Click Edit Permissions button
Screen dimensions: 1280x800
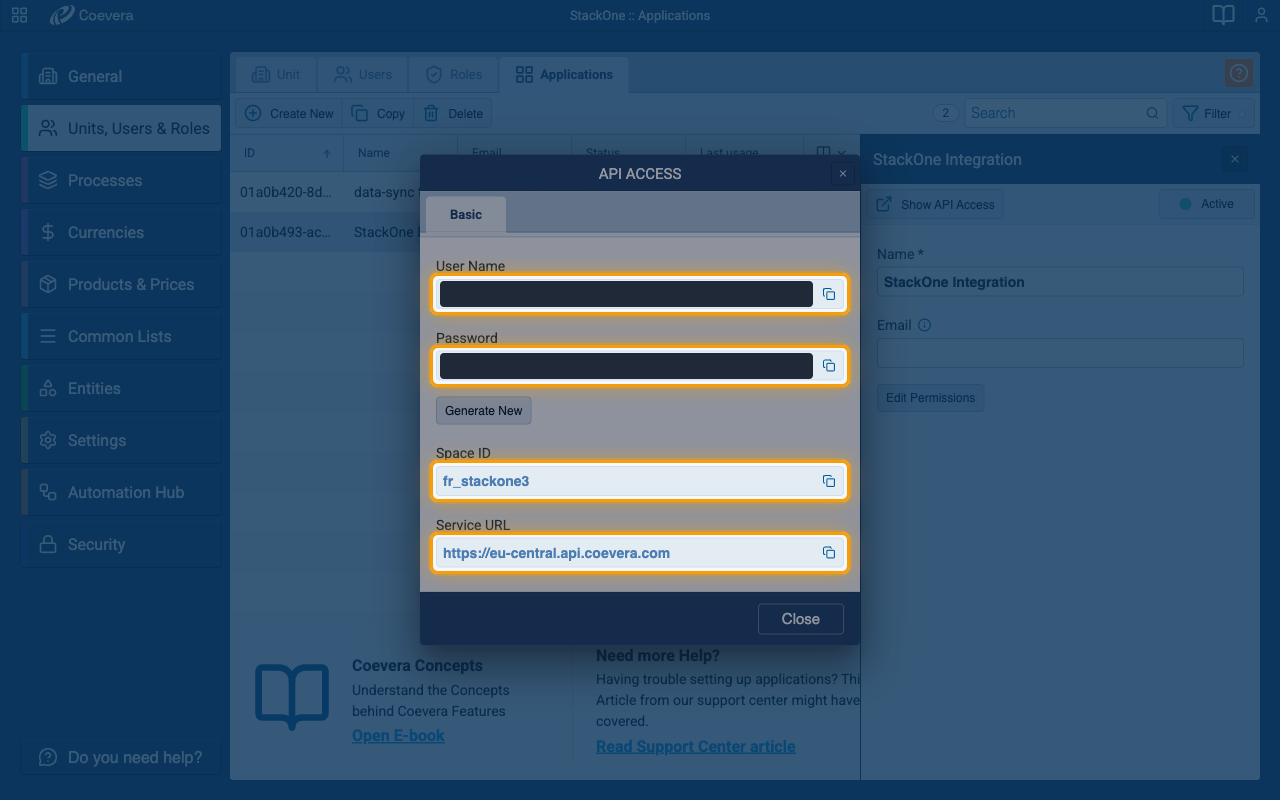coord(931,398)
